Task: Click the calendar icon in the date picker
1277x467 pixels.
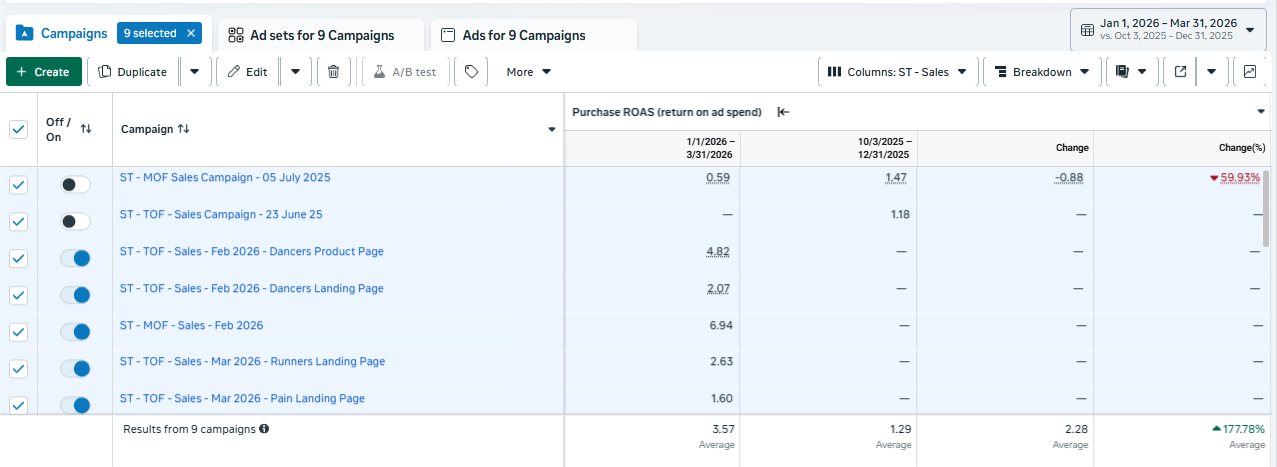Action: tap(1087, 30)
